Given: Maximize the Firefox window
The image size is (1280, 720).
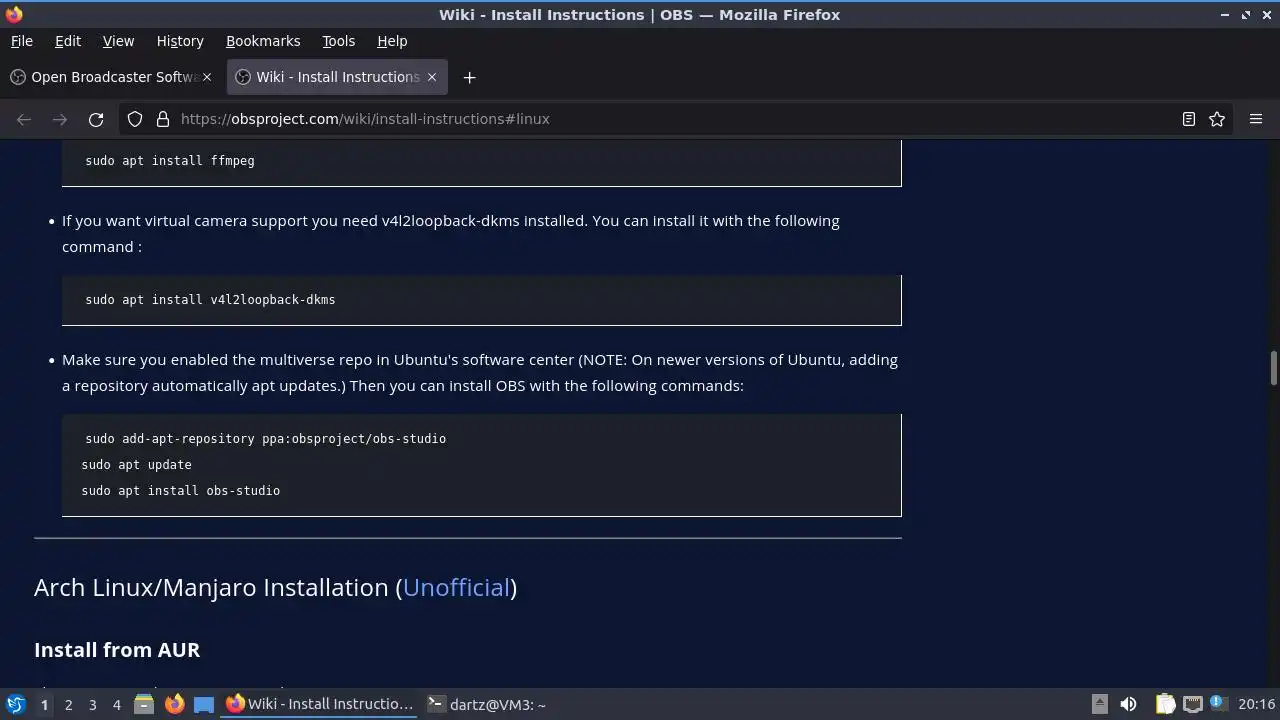Looking at the screenshot, I should [1246, 15].
